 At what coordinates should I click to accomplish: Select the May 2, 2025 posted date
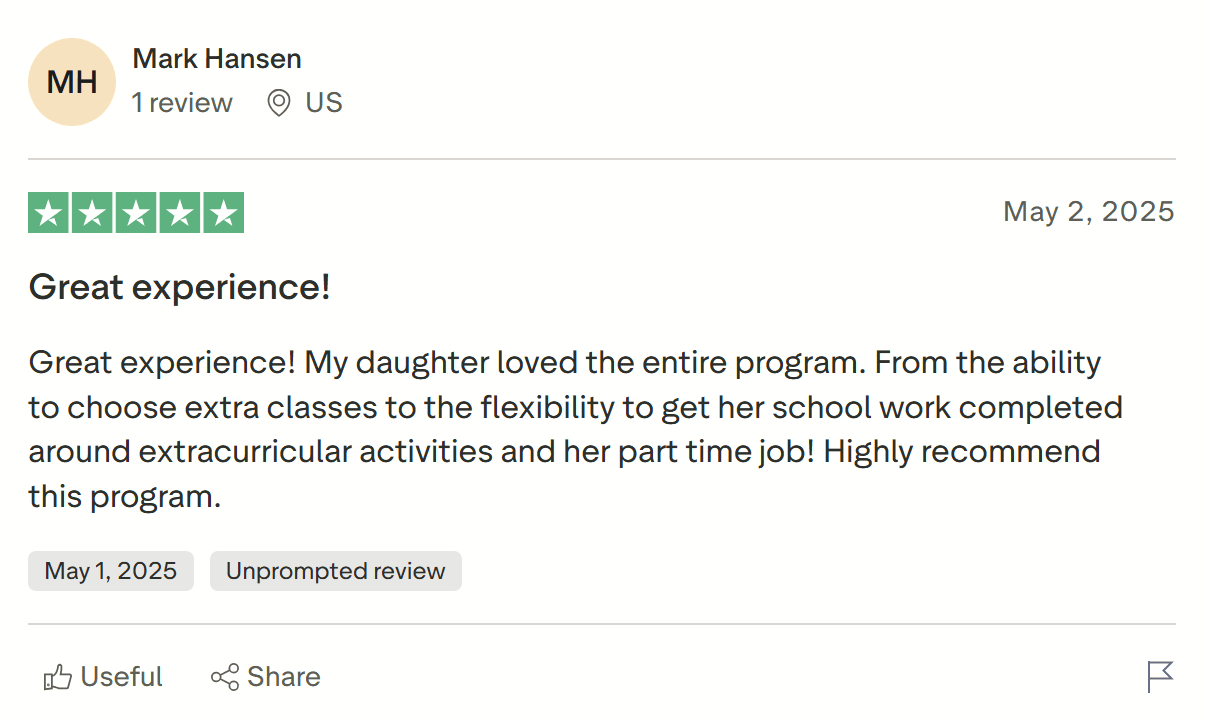(x=1088, y=211)
